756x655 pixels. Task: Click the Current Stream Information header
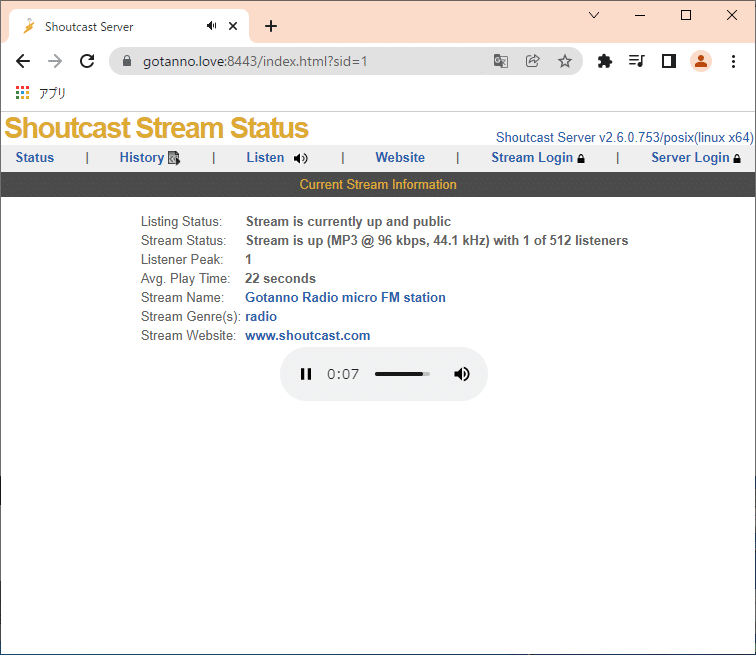coord(378,184)
